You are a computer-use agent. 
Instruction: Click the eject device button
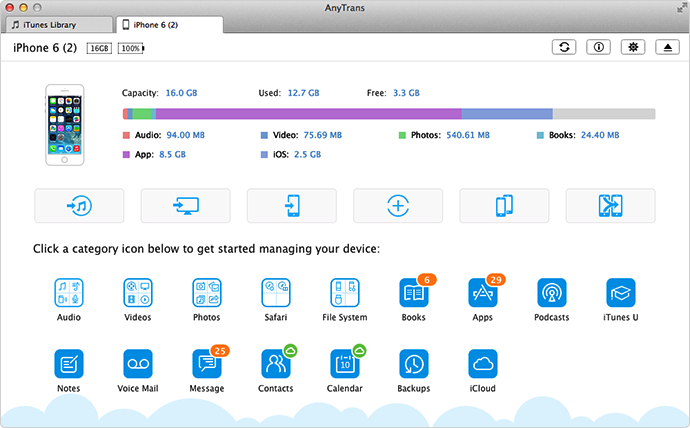point(668,47)
